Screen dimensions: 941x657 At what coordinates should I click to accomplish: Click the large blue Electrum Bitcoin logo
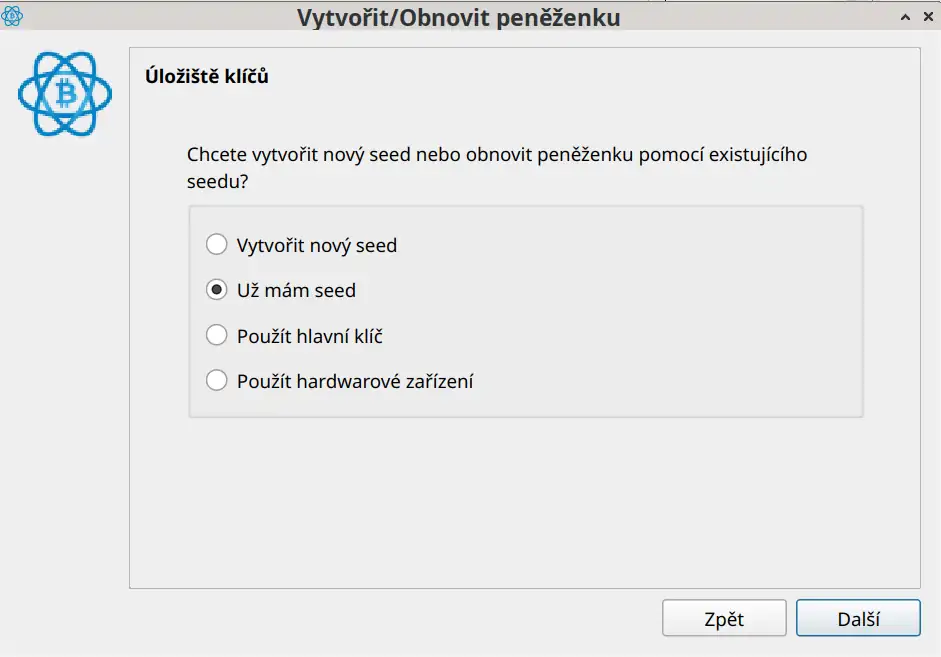click(64, 94)
